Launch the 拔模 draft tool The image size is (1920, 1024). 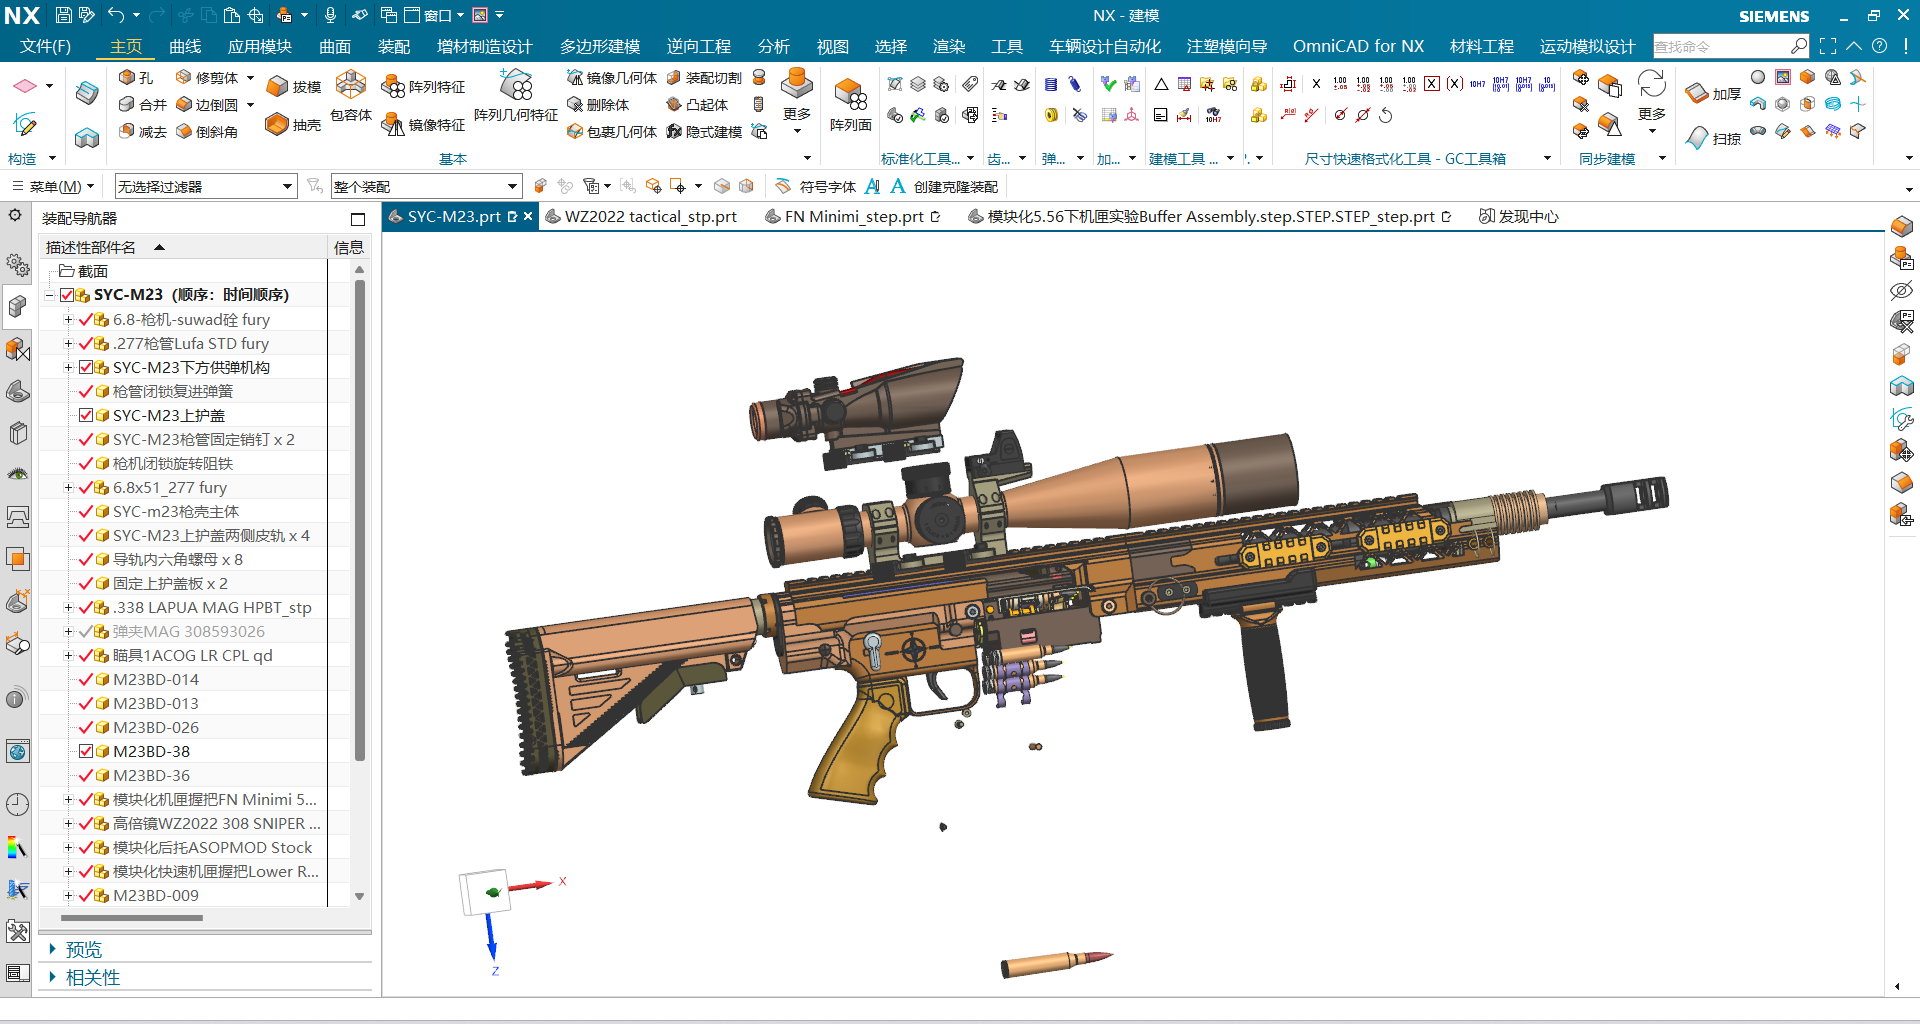click(294, 87)
